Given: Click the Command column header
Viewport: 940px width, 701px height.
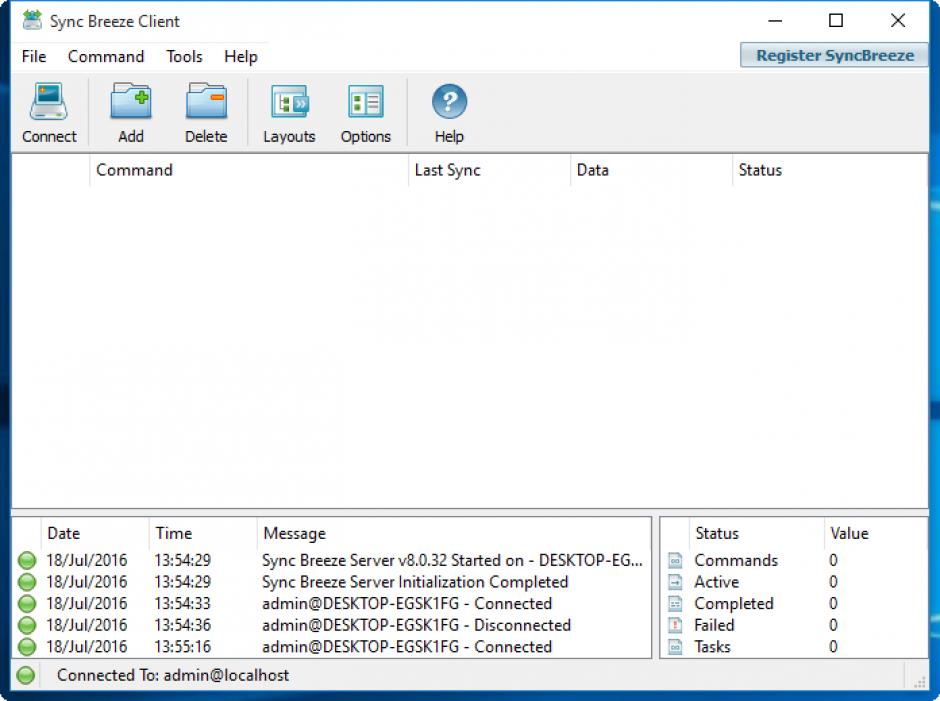Looking at the screenshot, I should point(135,170).
